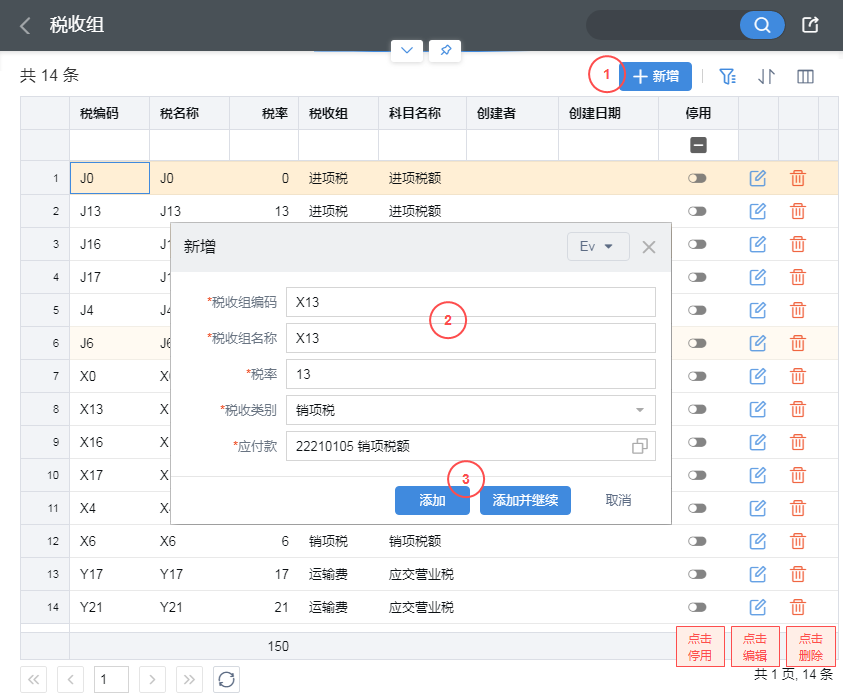Open the column settings icon
Viewport: 843px width, 698px height.
click(x=805, y=76)
